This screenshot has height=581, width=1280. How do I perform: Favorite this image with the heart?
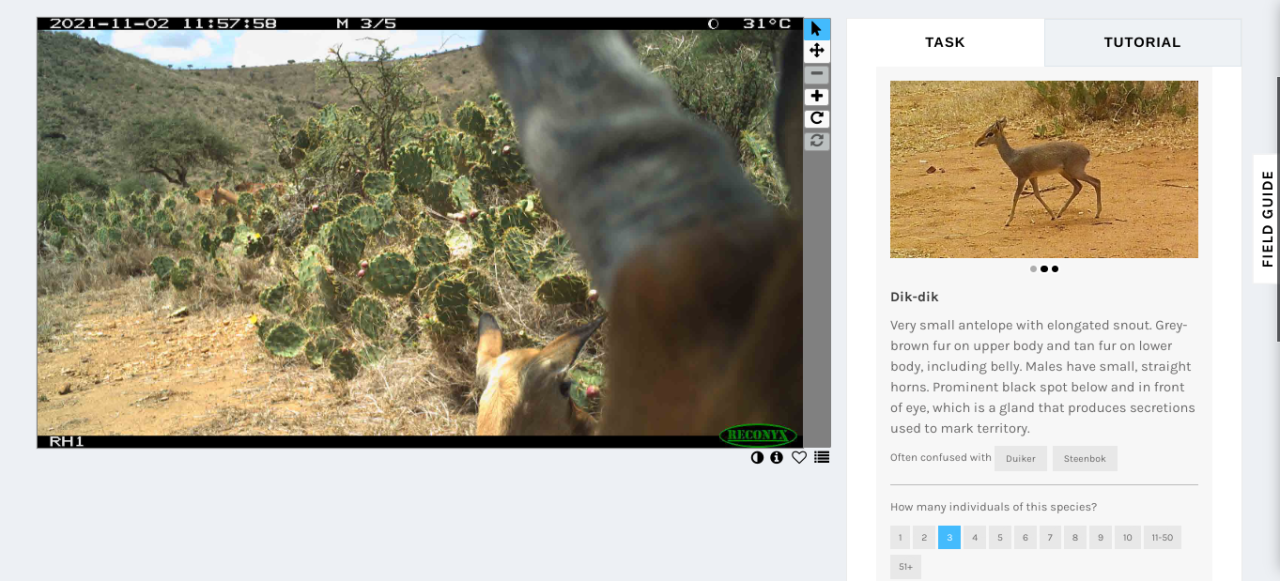799,457
